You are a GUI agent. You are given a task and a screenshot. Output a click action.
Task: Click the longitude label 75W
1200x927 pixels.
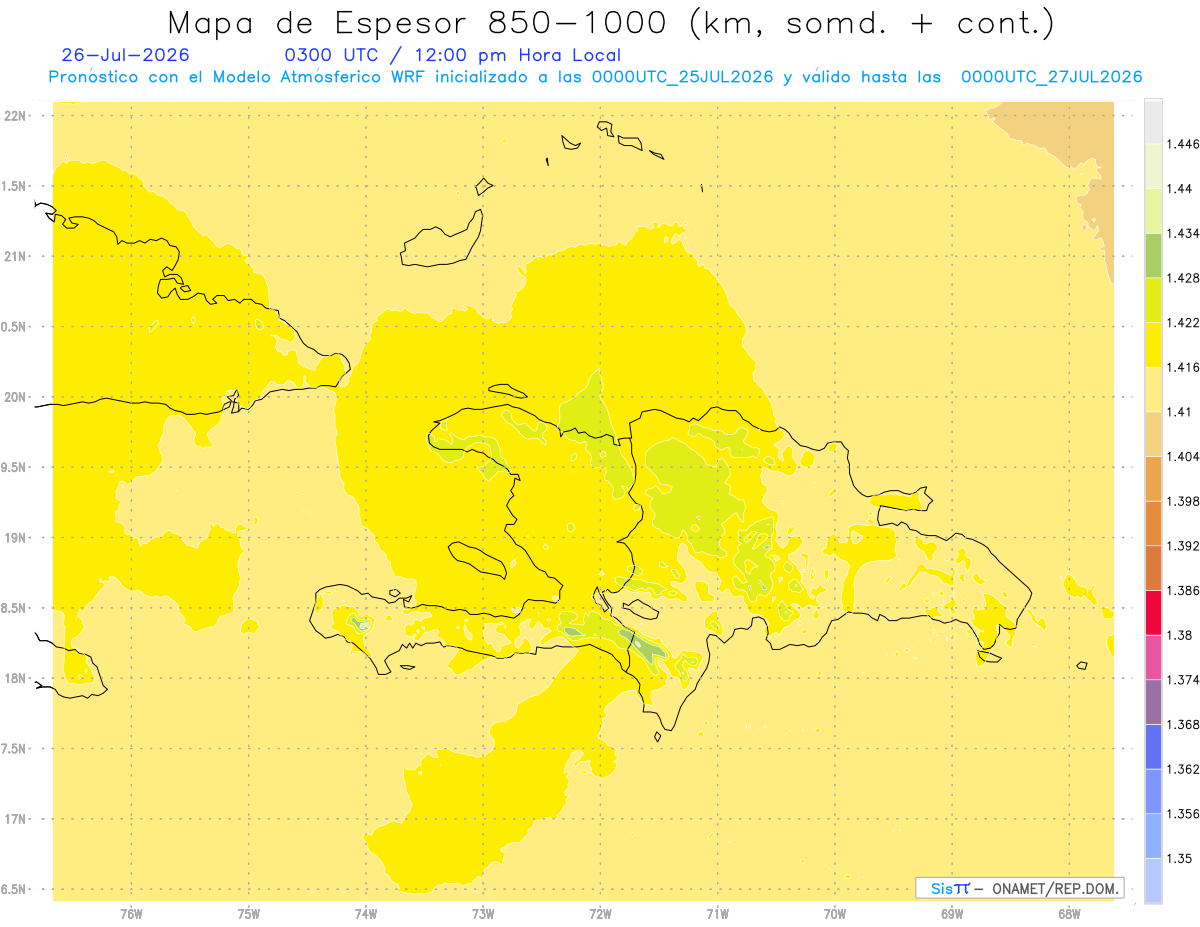click(x=249, y=914)
